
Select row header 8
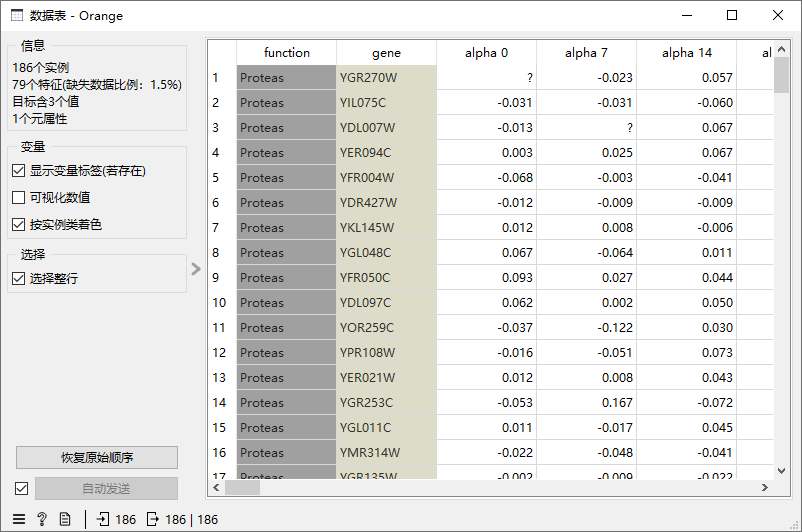point(222,253)
